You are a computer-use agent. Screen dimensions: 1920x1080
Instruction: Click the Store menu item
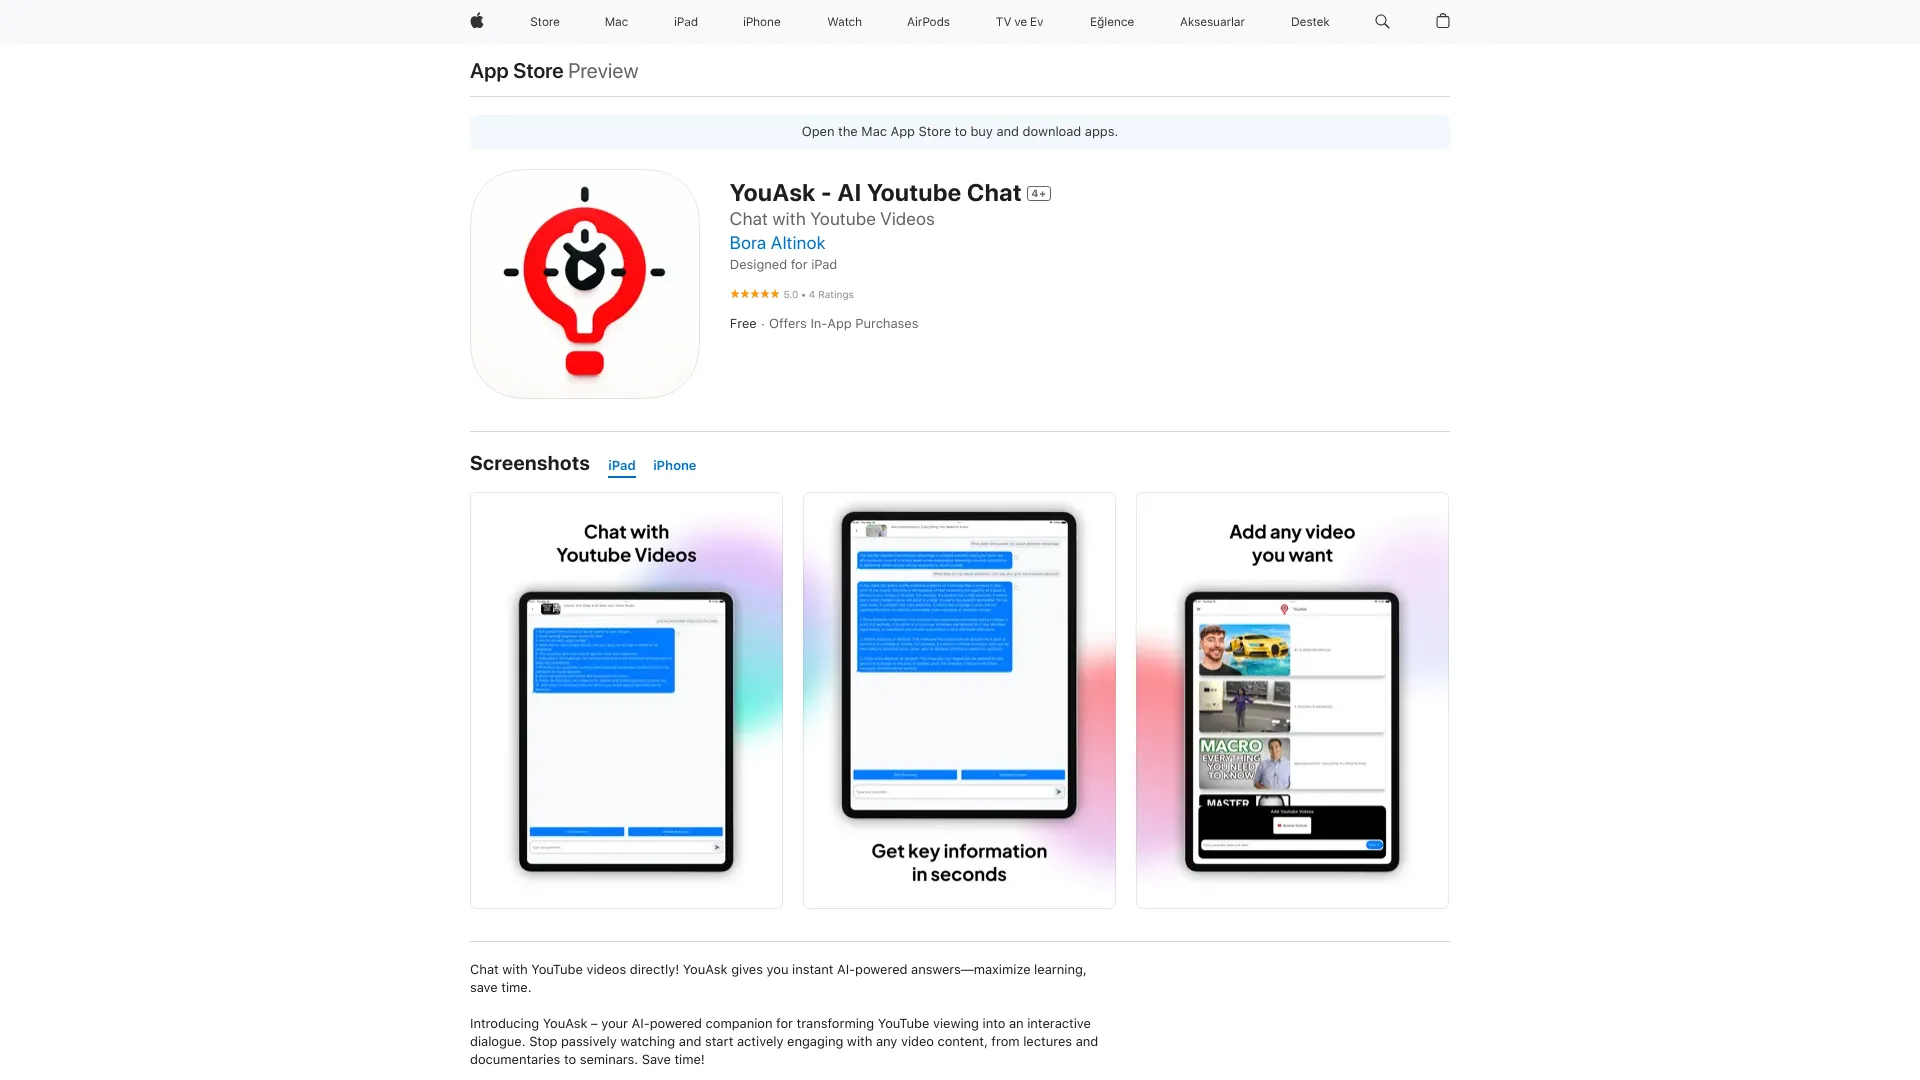tap(543, 21)
